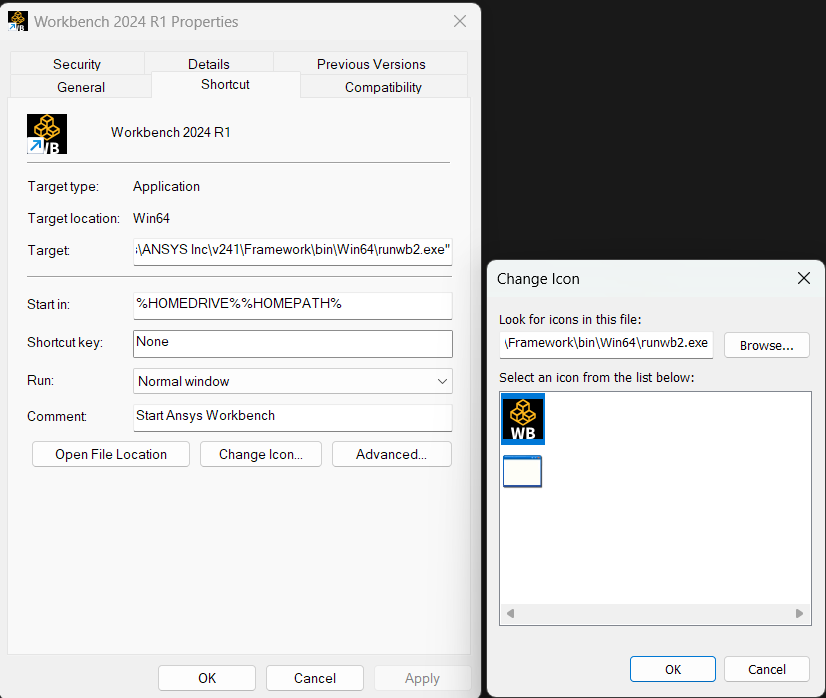Click Open File Location button
Viewport: 826px width, 698px height.
[111, 454]
